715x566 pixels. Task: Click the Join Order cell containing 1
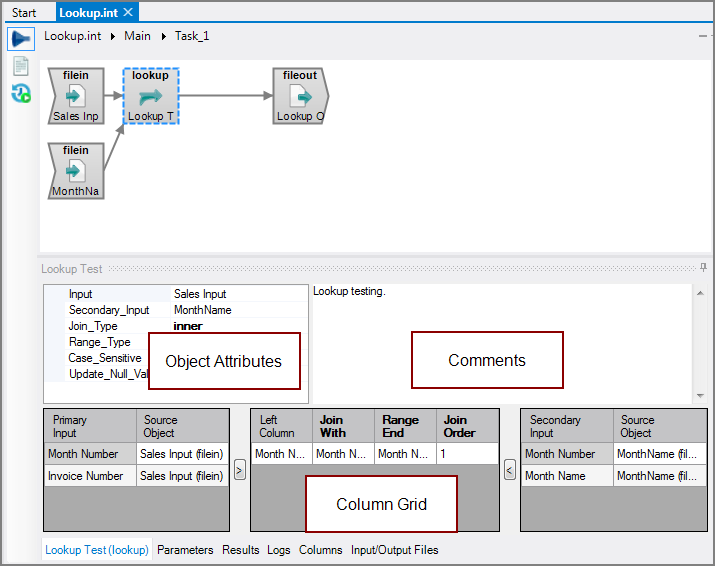click(467, 454)
